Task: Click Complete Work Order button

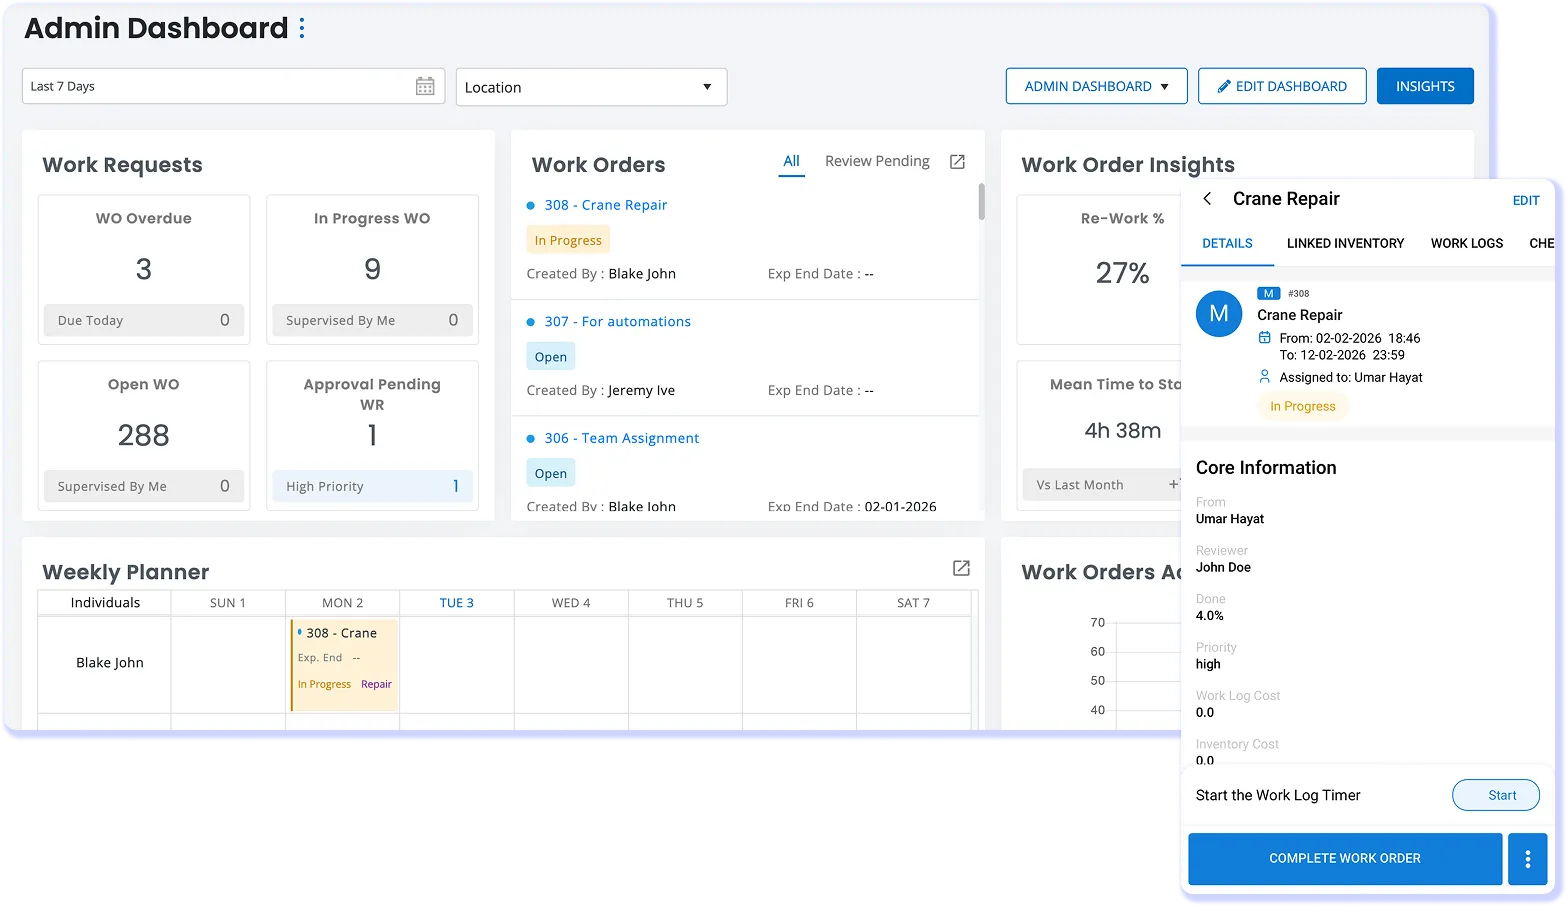Action: [x=1344, y=859]
